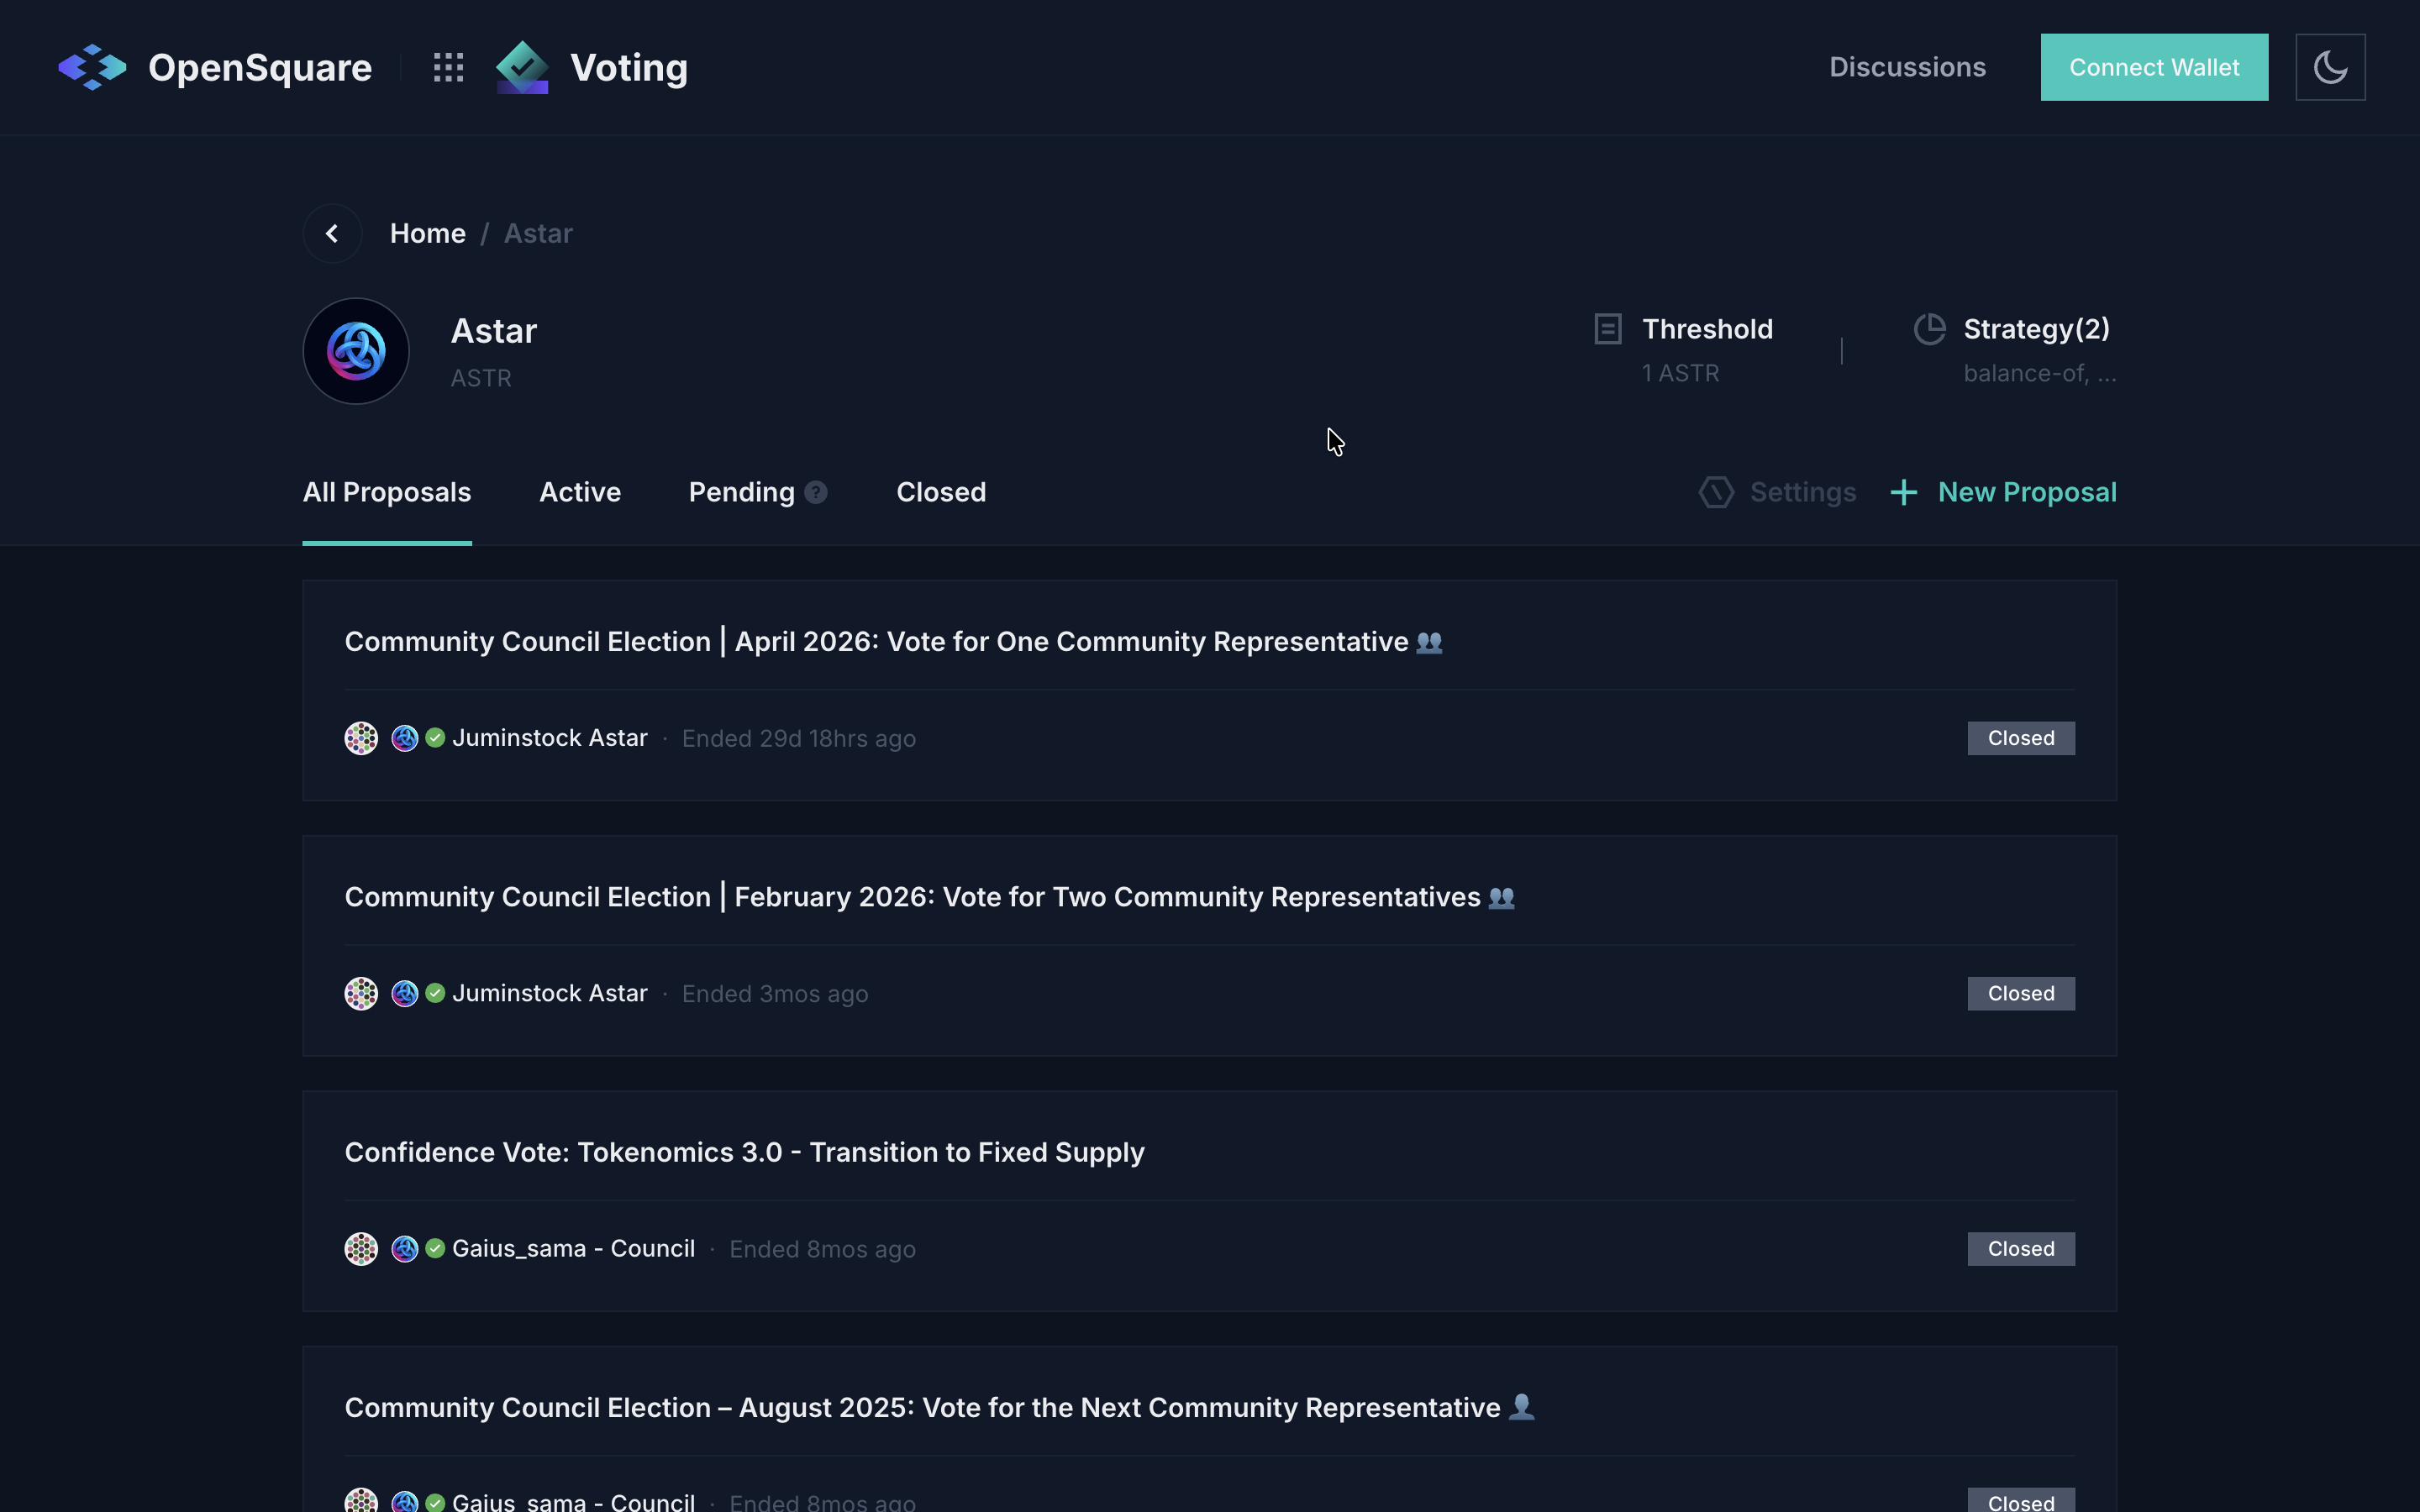
Task: Click Juminstock Astar on April 2026 proposal
Action: [549, 738]
